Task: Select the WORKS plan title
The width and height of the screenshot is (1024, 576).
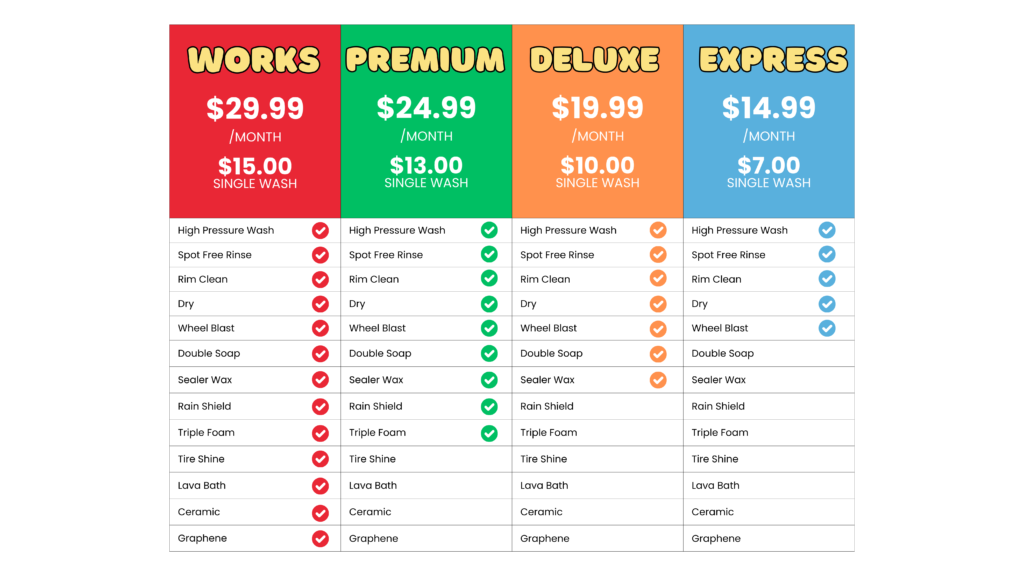Action: coord(254,60)
